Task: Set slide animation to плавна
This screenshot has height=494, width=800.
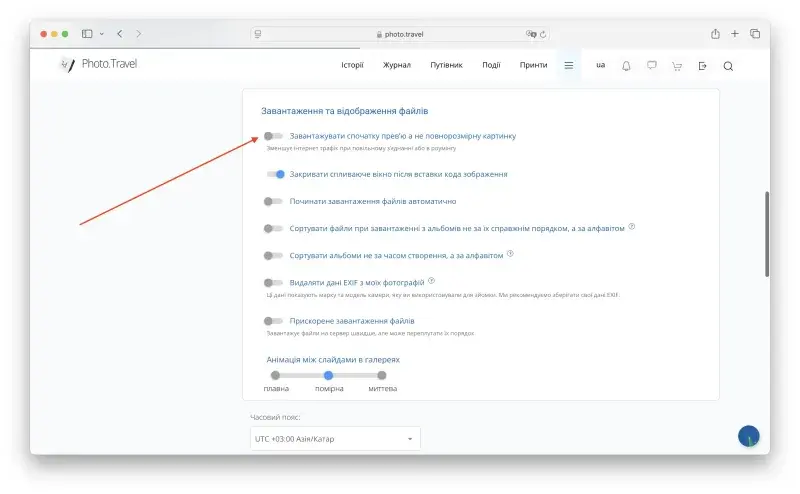Action: (x=276, y=375)
